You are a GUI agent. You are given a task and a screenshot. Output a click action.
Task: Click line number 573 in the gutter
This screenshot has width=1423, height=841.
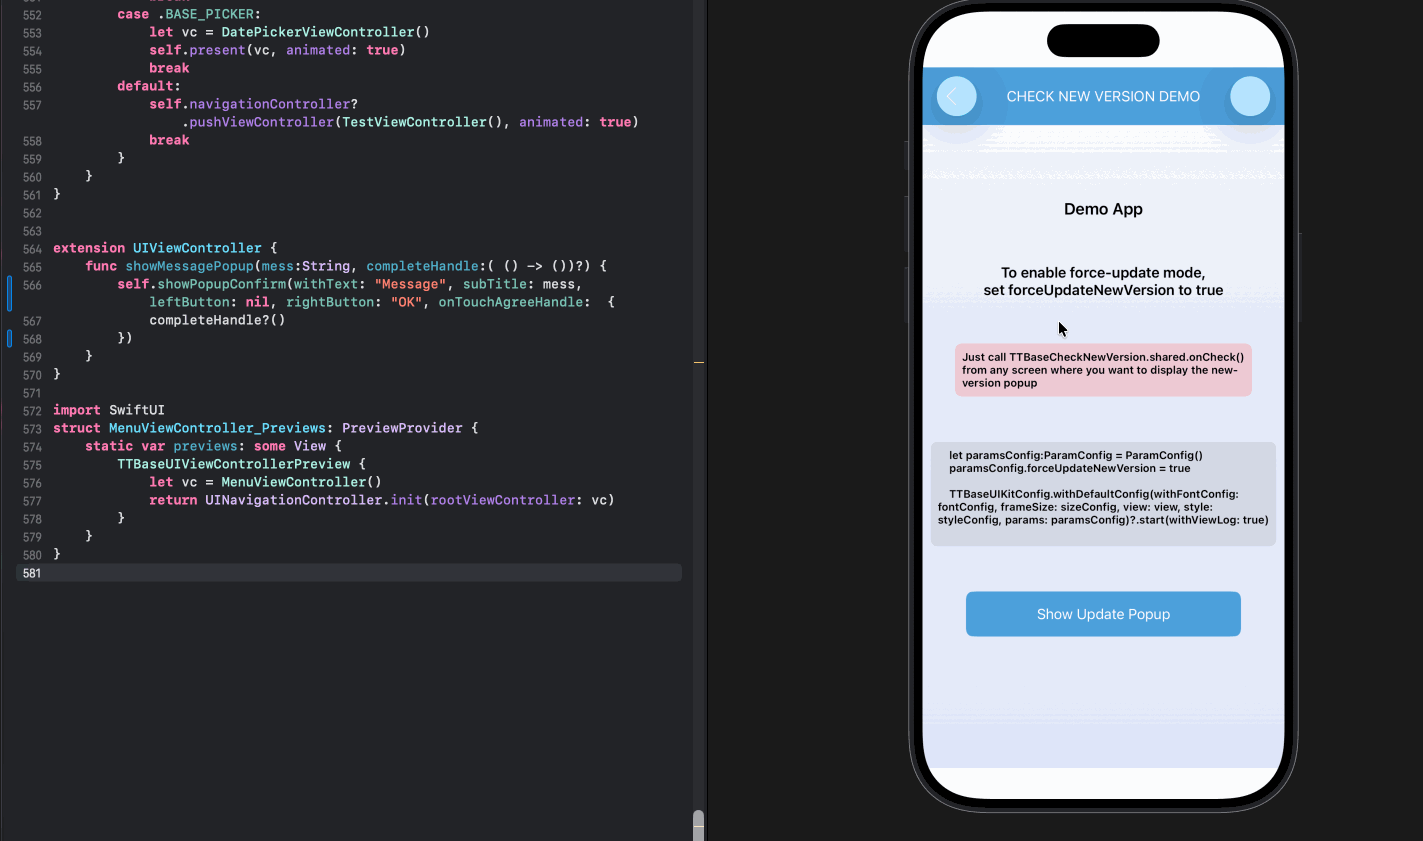[32, 428]
